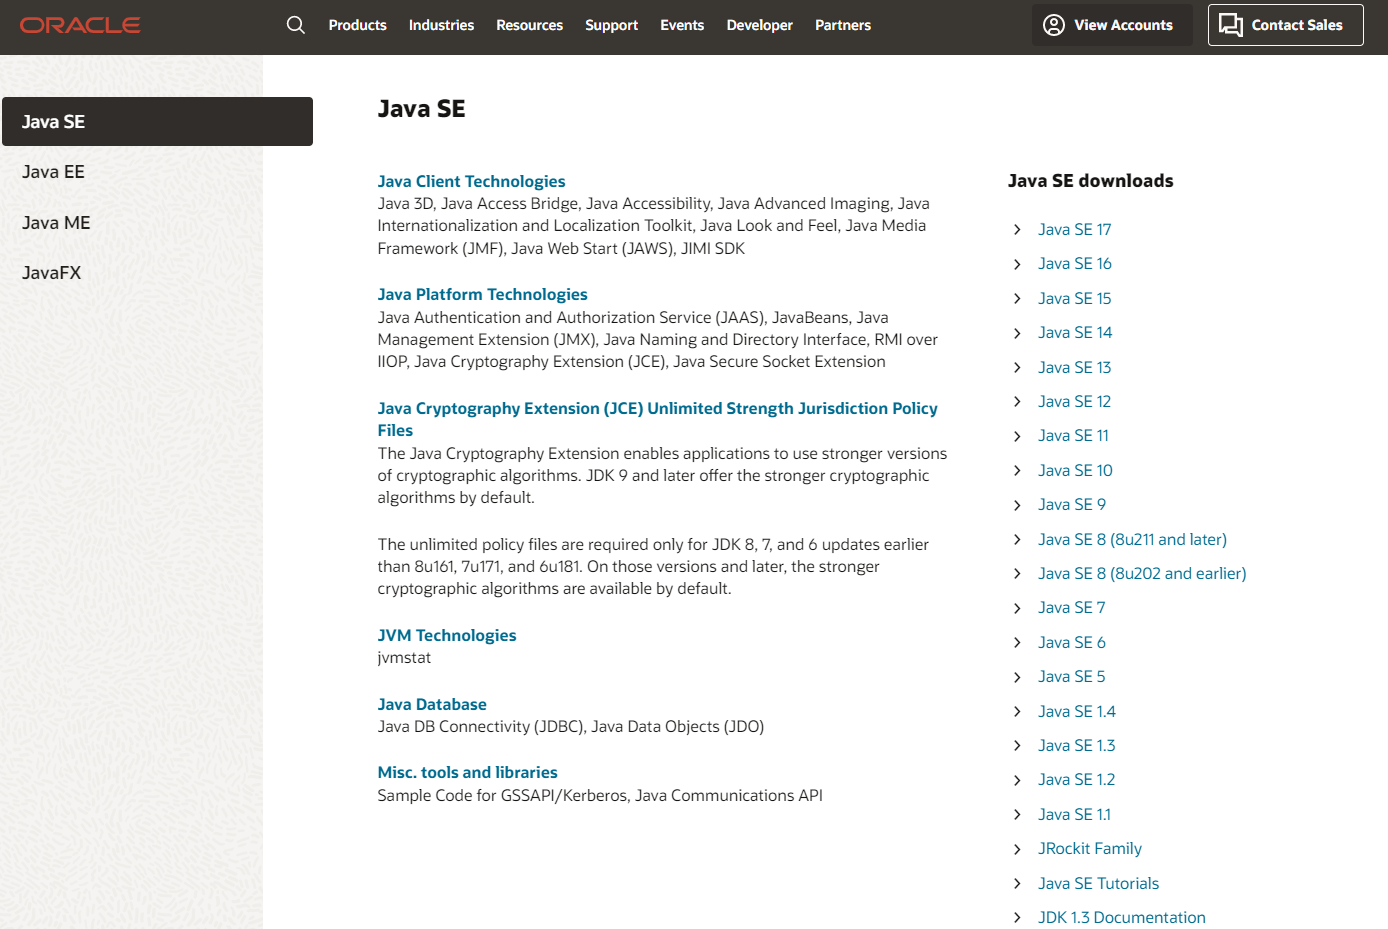Open the JCE Unlimited Strength Policy Files link

click(x=657, y=419)
